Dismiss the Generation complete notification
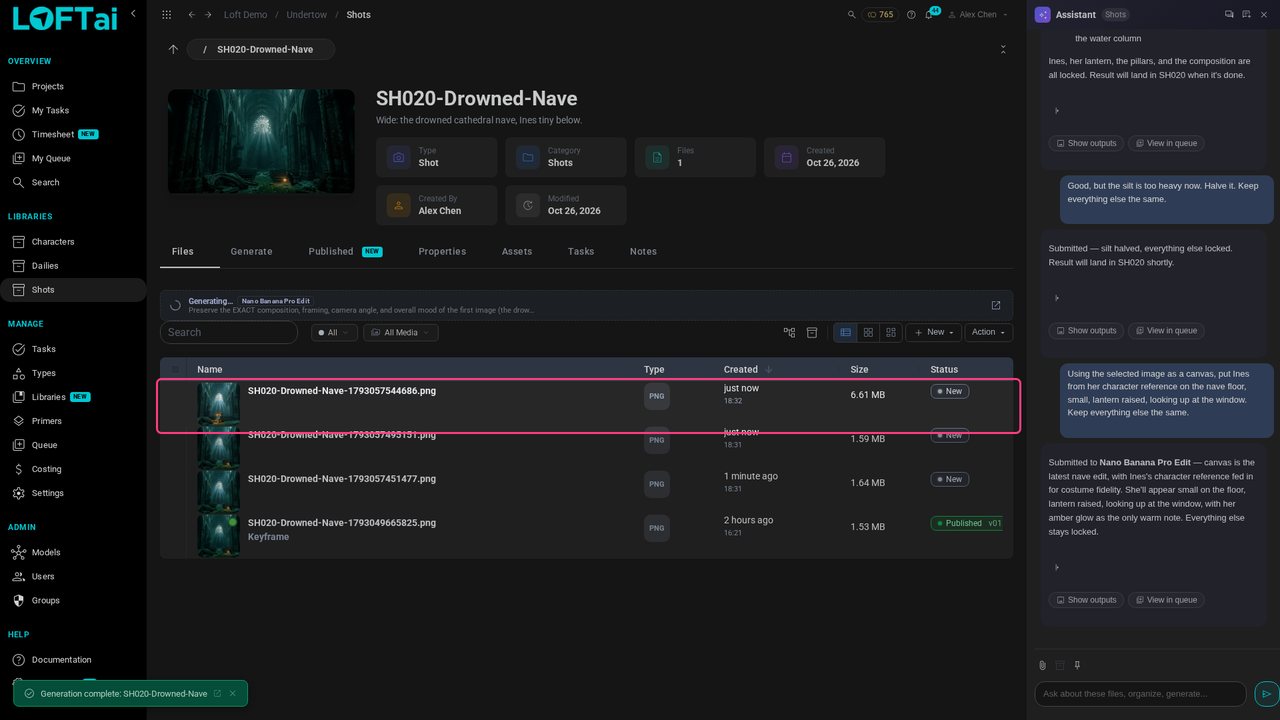Viewport: 1280px width, 720px height. click(x=233, y=693)
